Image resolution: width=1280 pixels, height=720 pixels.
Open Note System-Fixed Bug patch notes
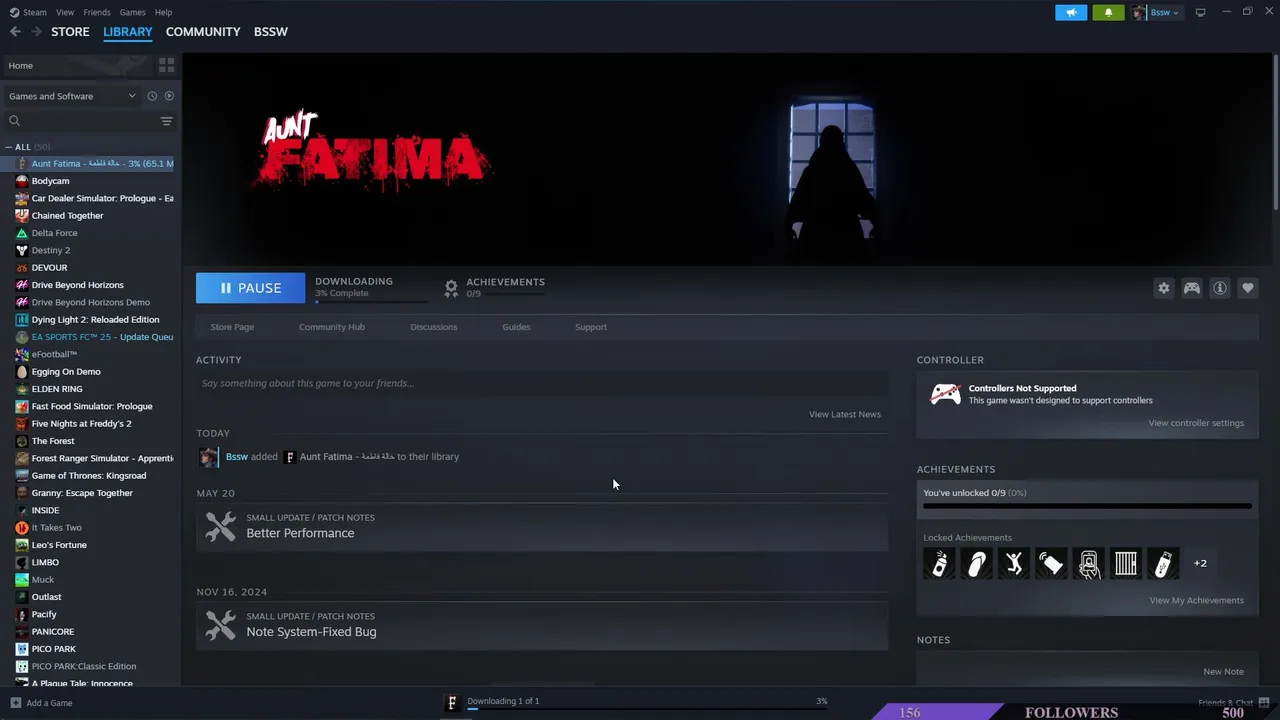(542, 625)
